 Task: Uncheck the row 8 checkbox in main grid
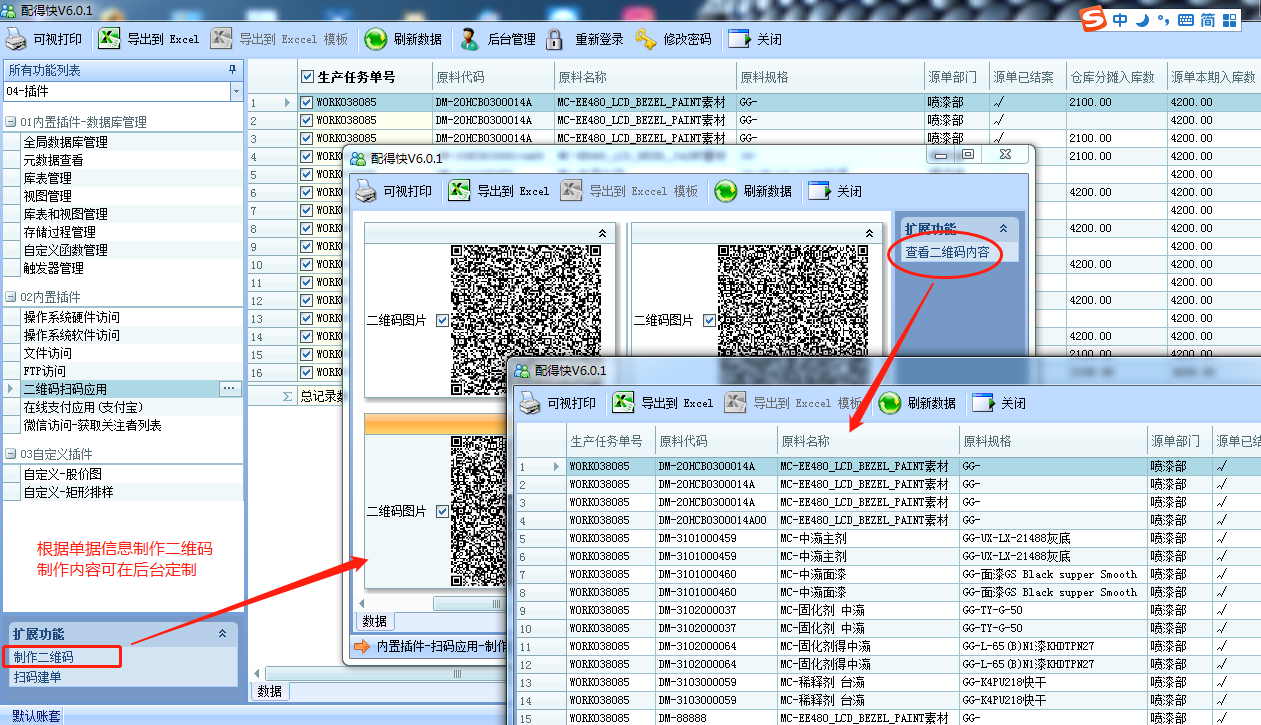(x=307, y=228)
